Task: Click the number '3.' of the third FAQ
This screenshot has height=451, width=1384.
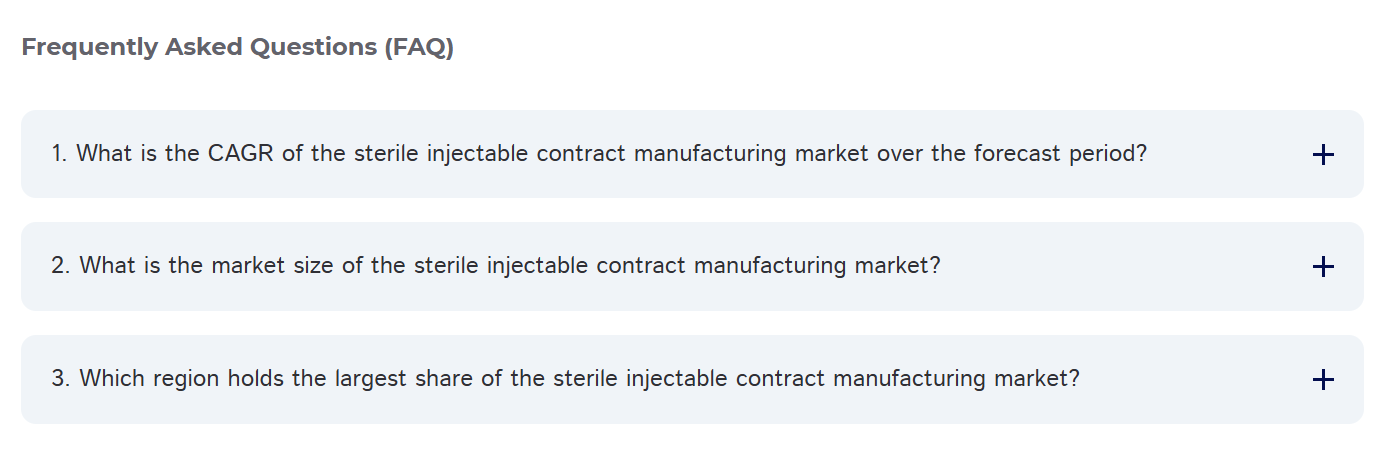Action: [61, 379]
